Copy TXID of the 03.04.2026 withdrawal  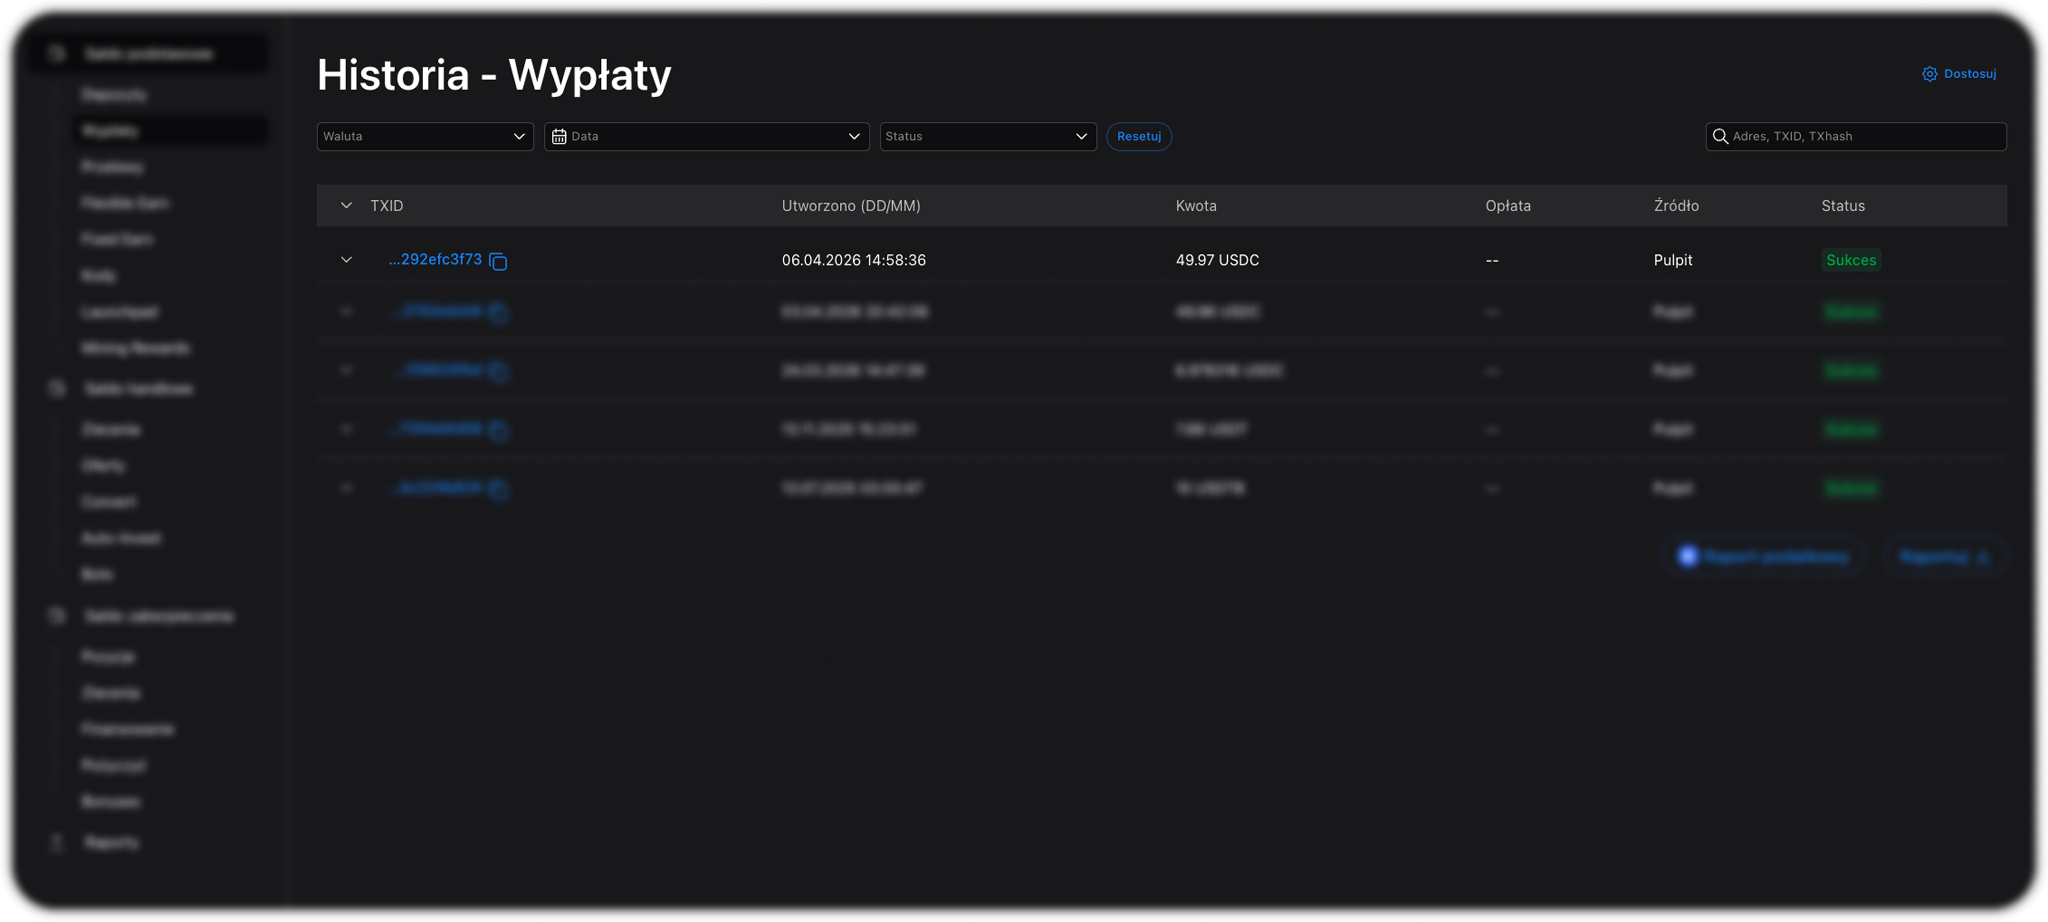tap(498, 313)
